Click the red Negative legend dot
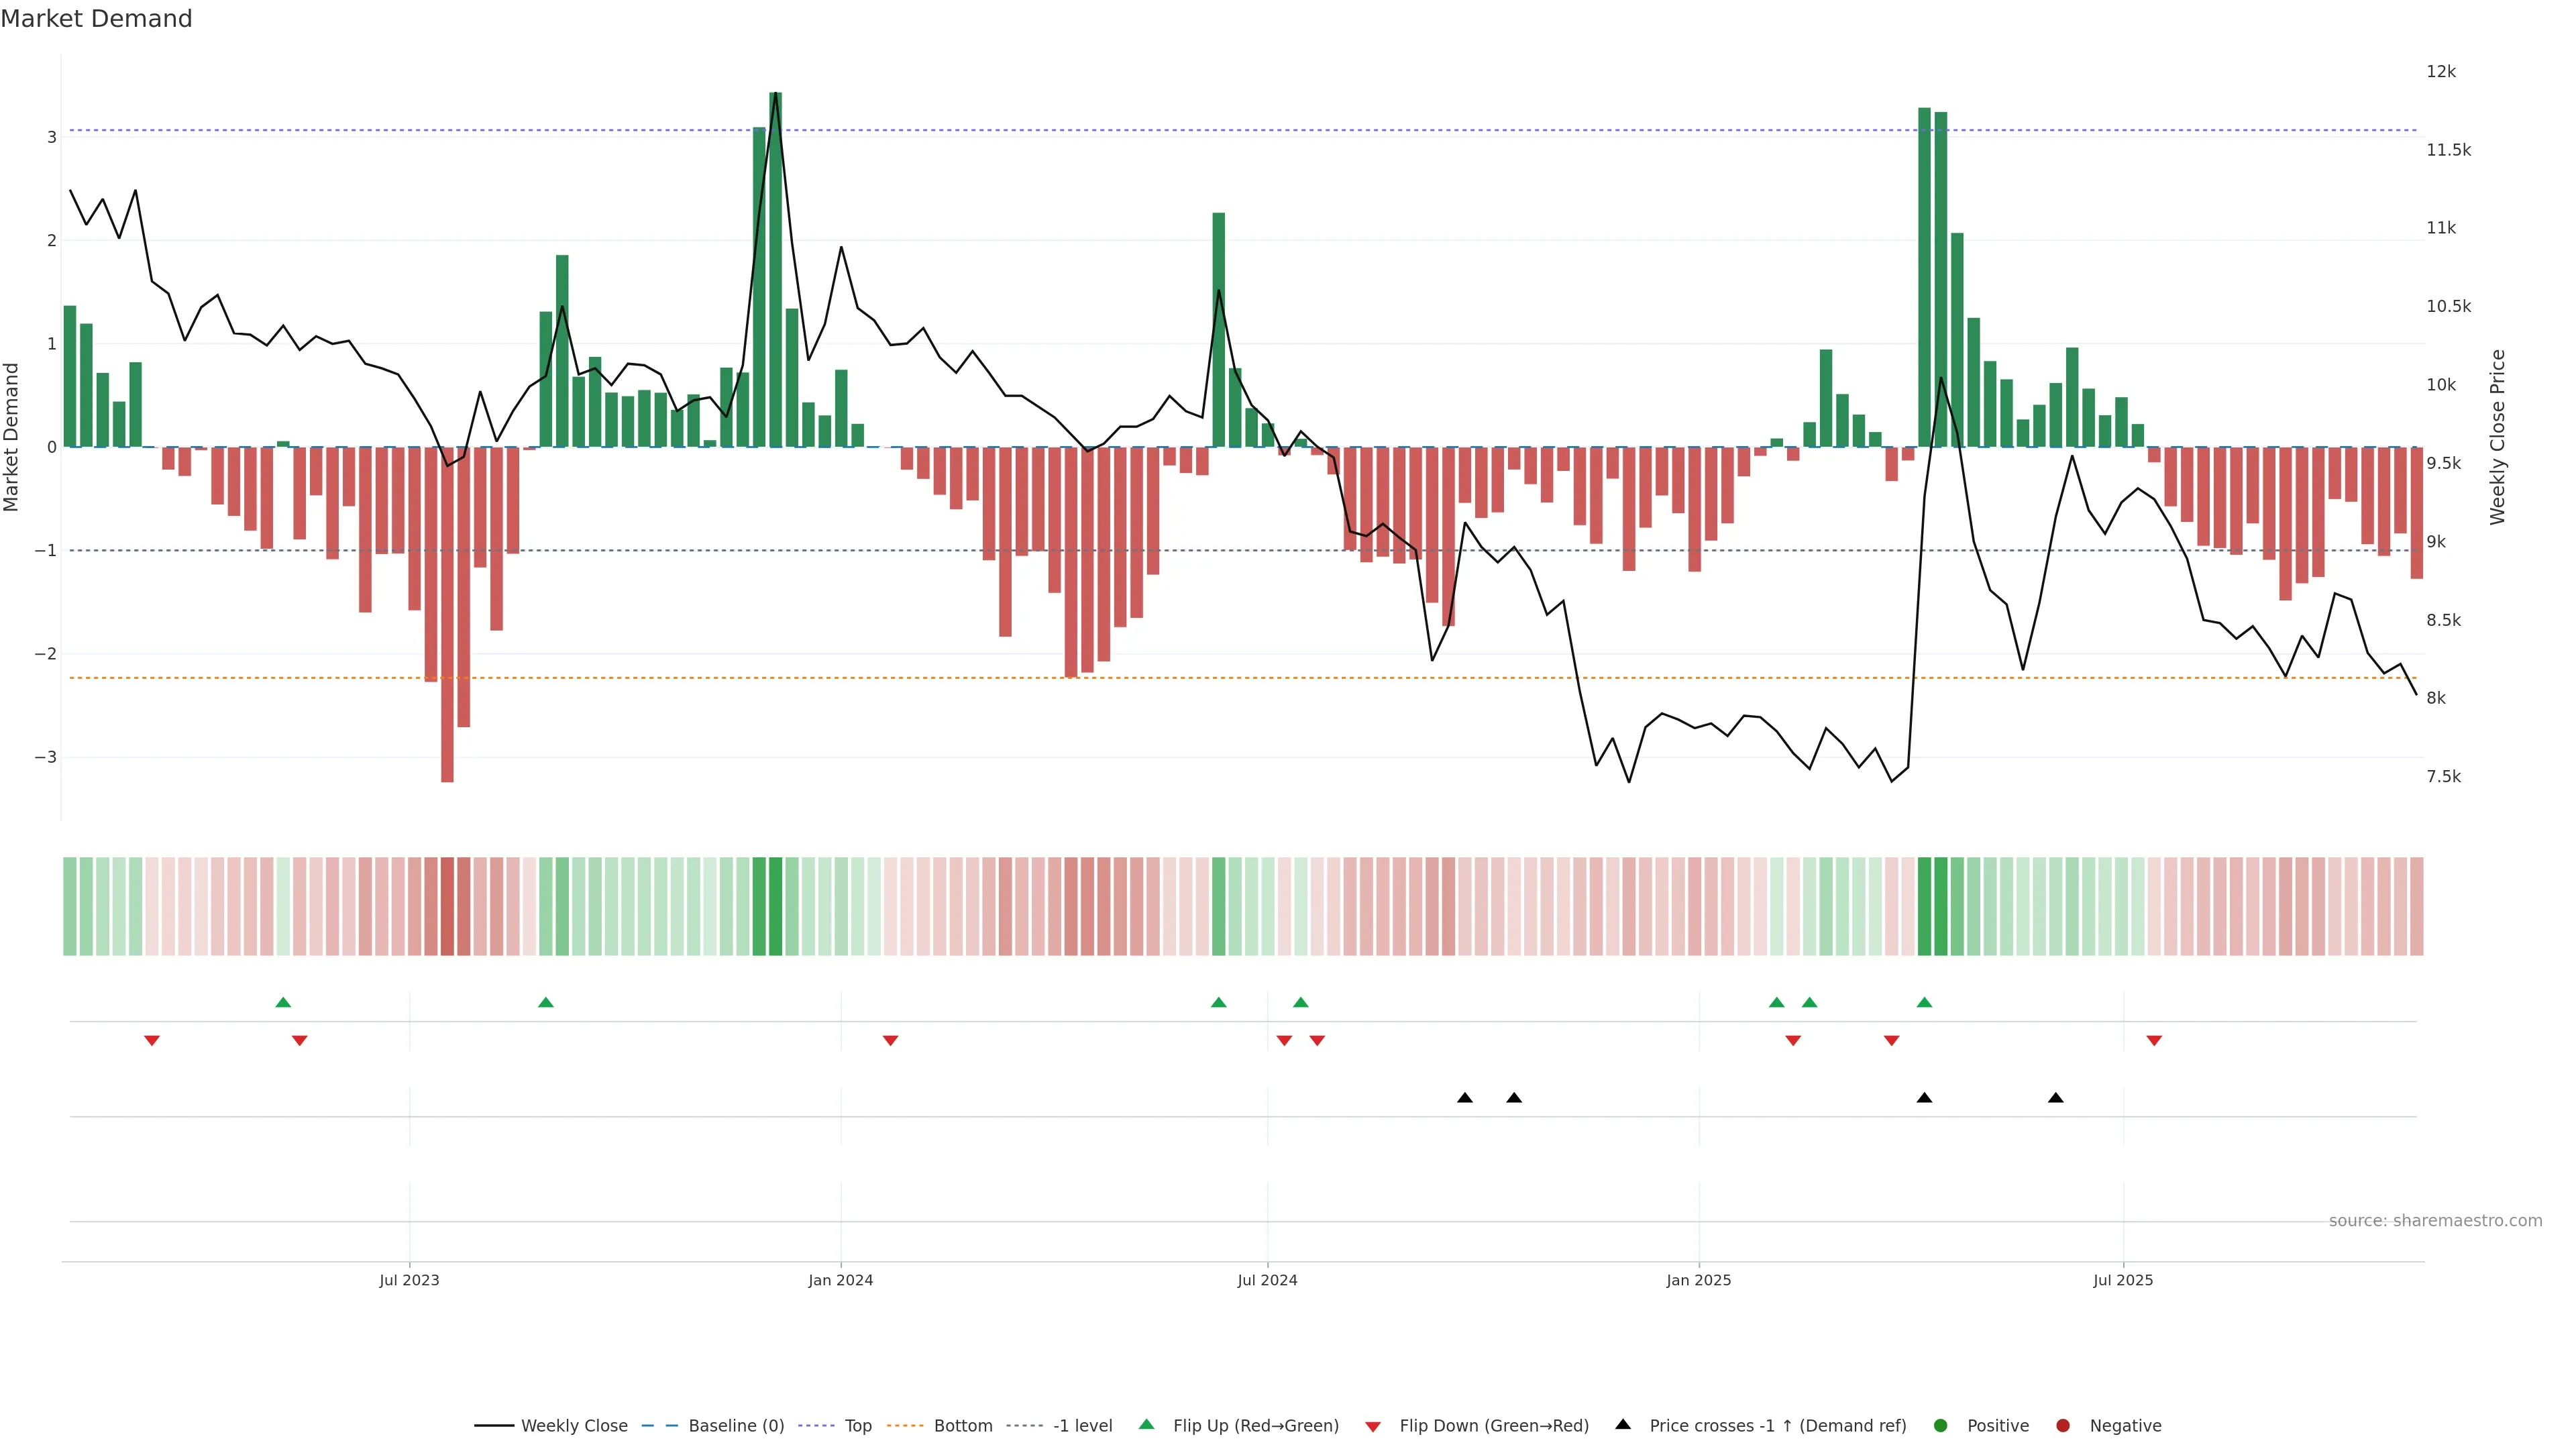Viewport: 2576px width, 1449px height. [2063, 1426]
